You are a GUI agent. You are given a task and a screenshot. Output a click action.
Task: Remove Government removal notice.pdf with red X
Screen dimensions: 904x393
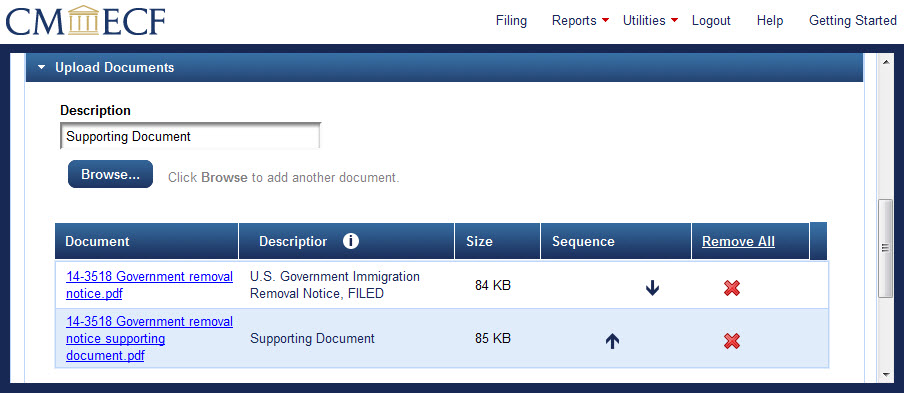click(x=732, y=288)
